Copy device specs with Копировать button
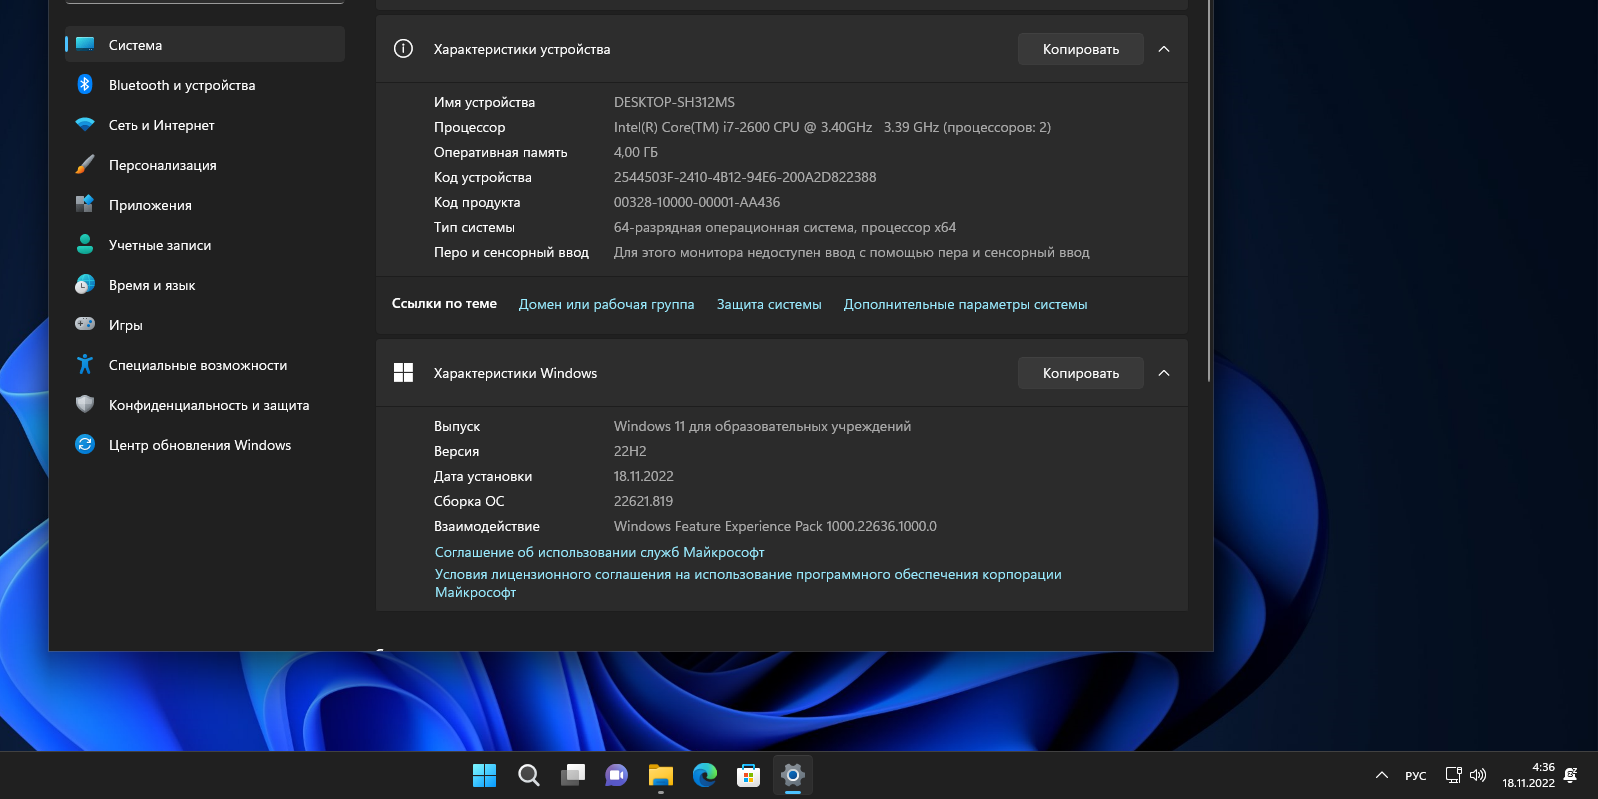Image resolution: width=1598 pixels, height=799 pixels. 1081,49
